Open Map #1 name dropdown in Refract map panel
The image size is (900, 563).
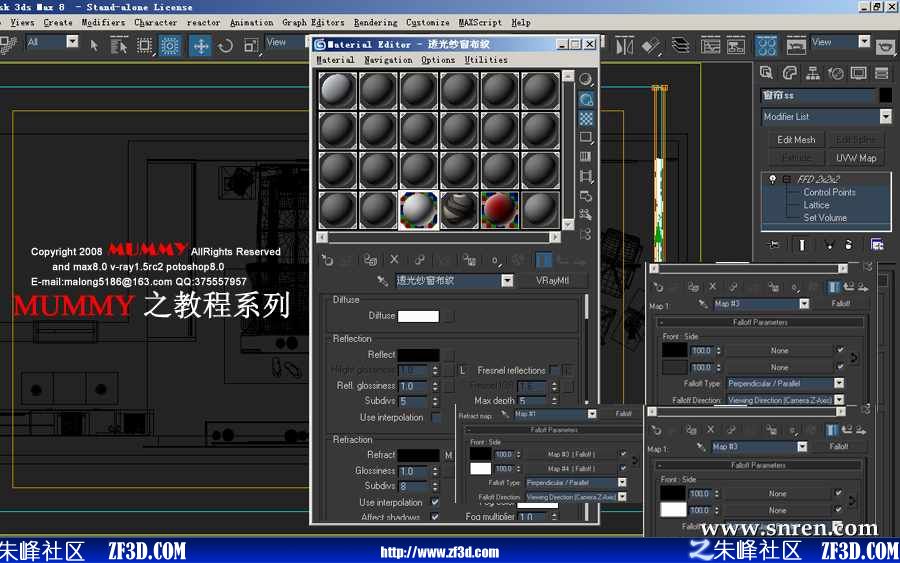(x=592, y=414)
